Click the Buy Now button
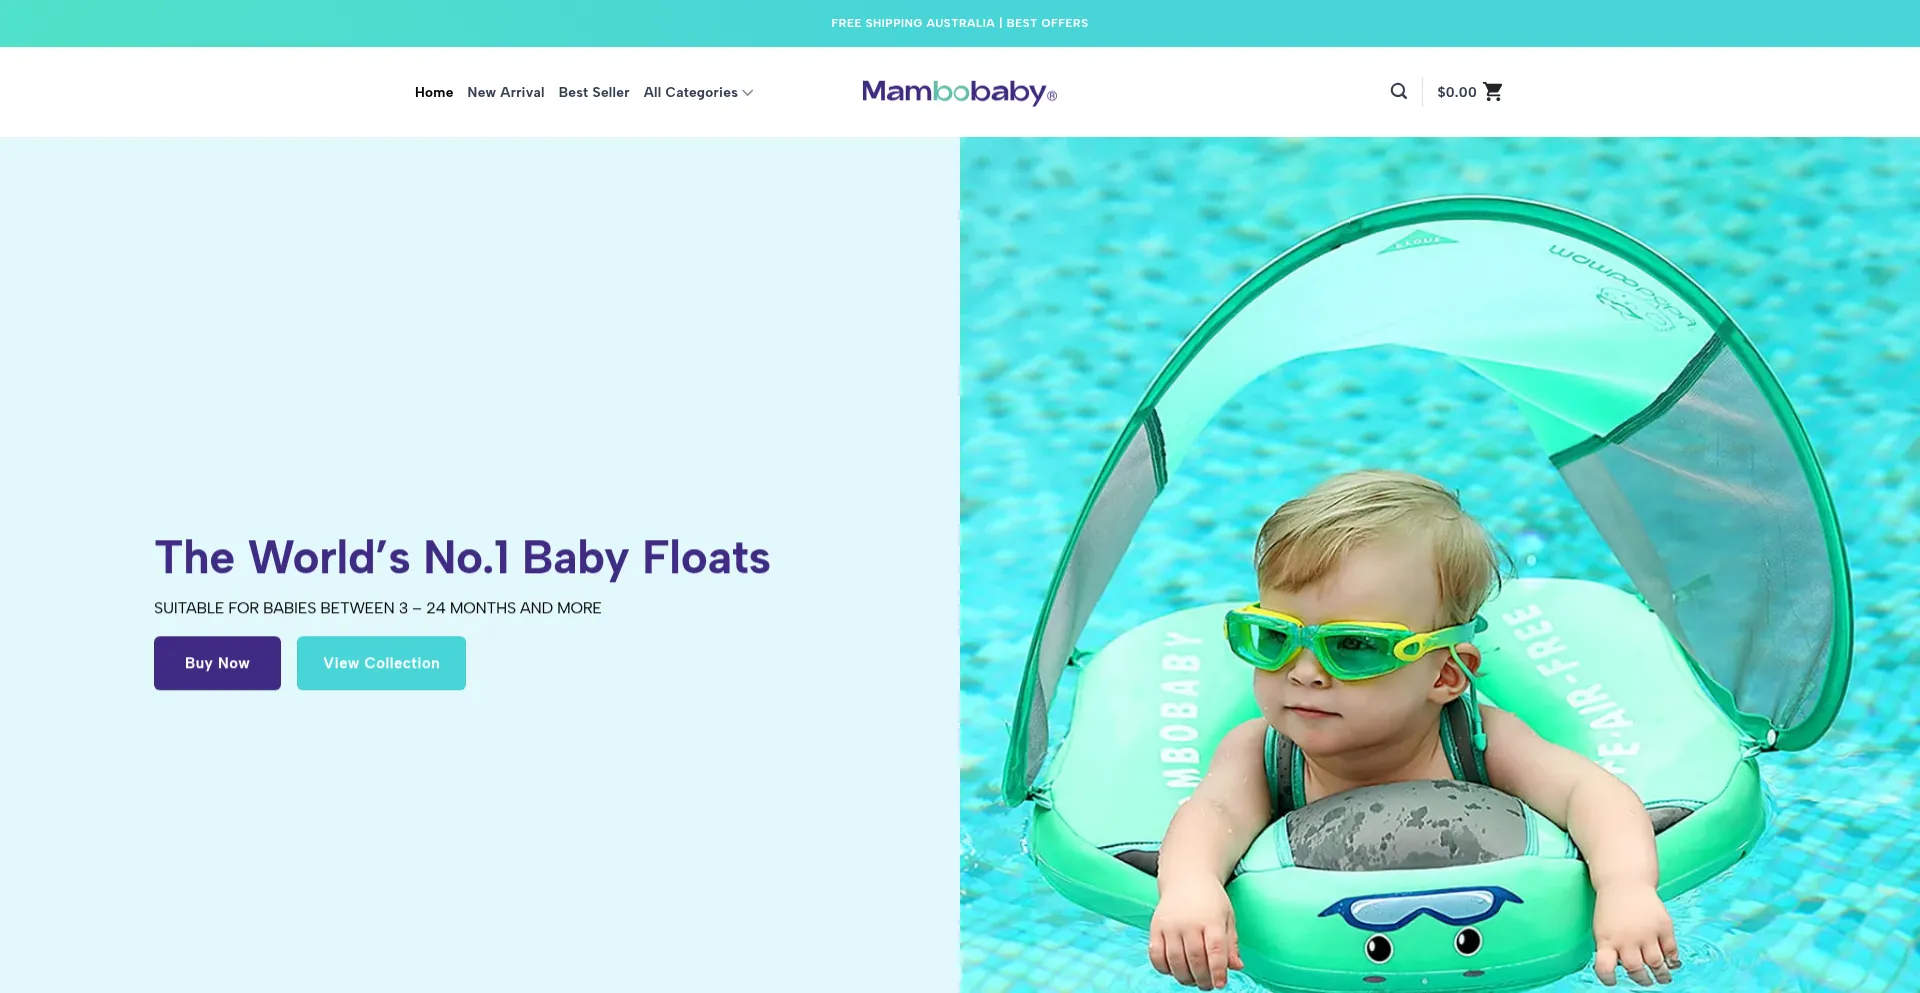Image resolution: width=1920 pixels, height=993 pixels. point(217,663)
